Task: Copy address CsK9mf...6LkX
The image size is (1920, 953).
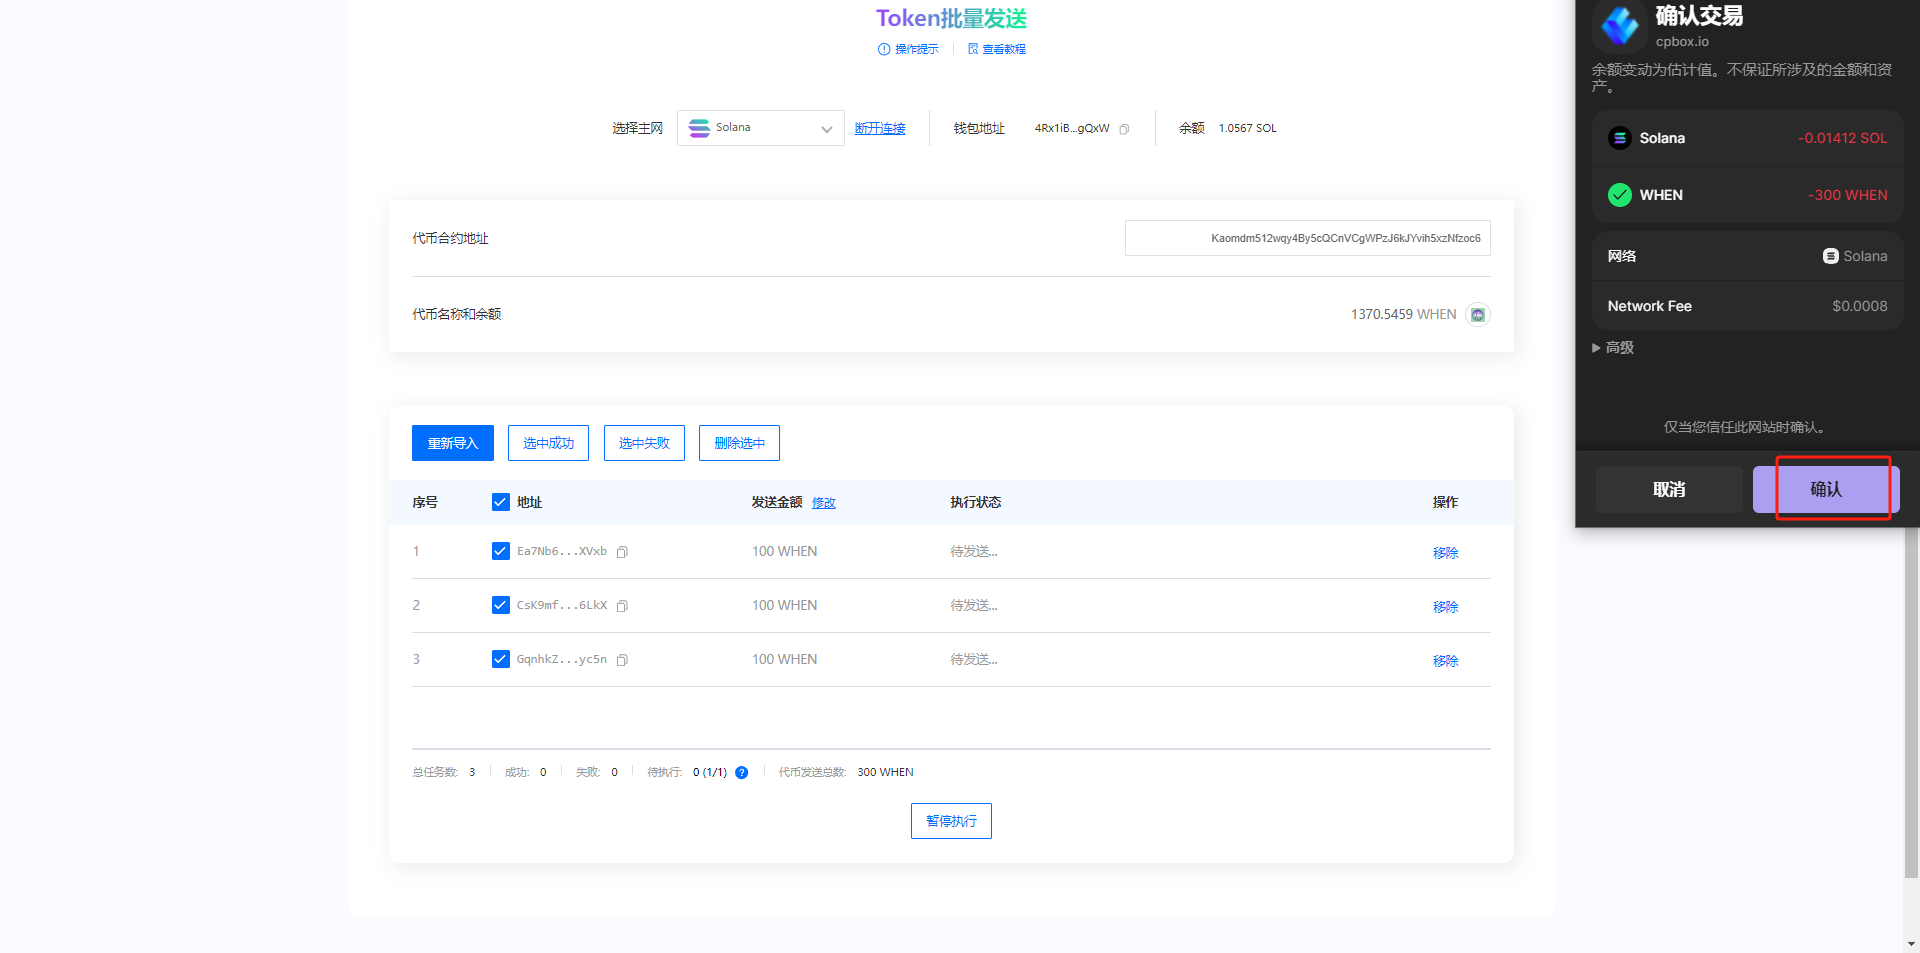Action: (622, 606)
